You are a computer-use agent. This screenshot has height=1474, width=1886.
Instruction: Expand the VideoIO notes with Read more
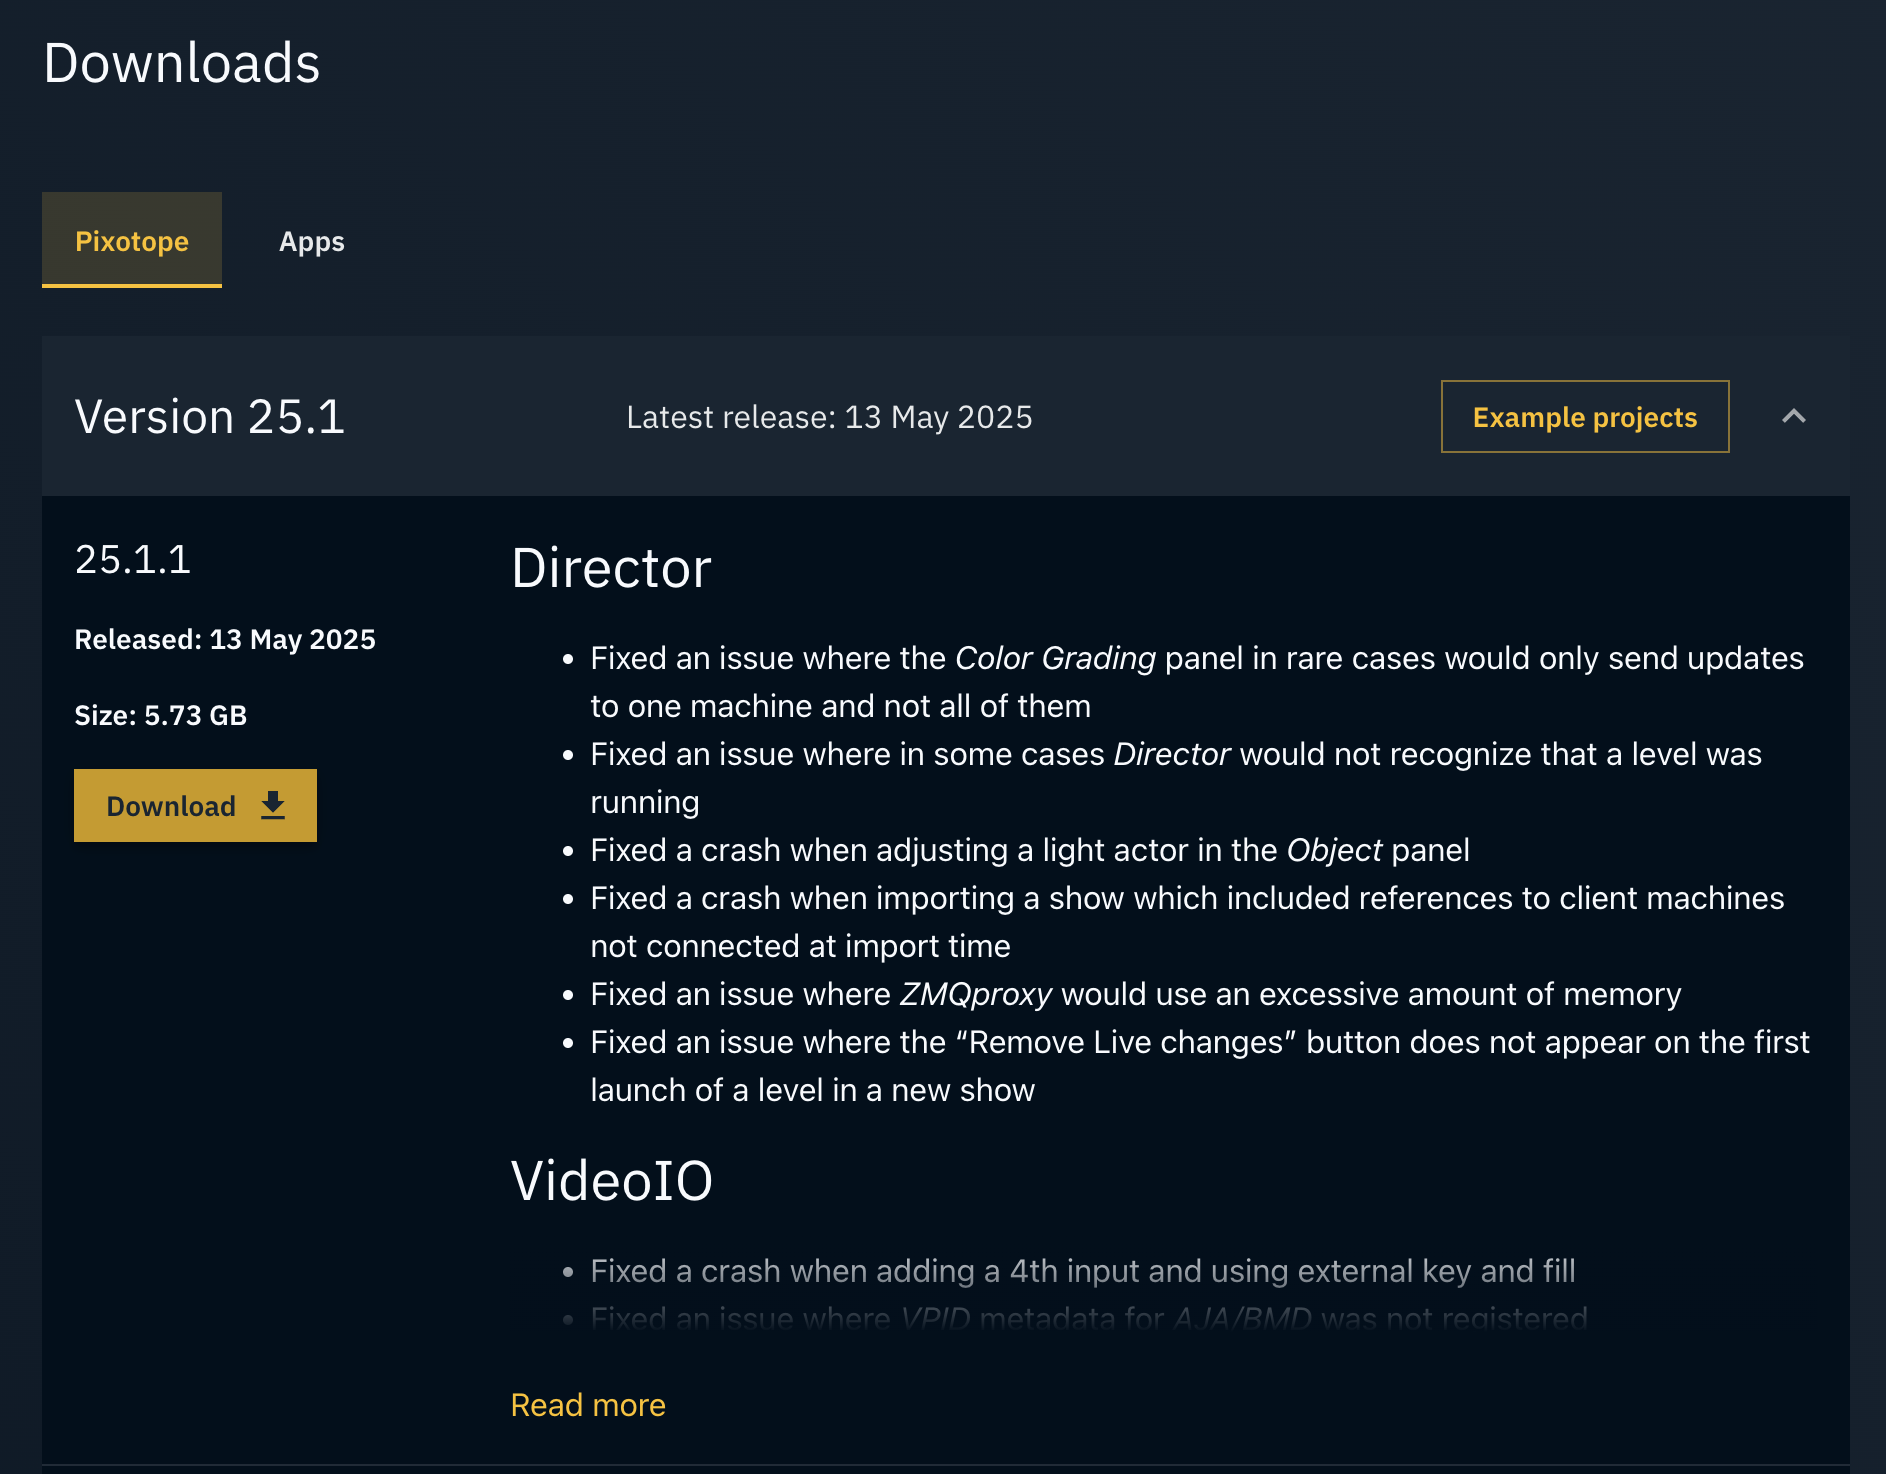click(587, 1405)
